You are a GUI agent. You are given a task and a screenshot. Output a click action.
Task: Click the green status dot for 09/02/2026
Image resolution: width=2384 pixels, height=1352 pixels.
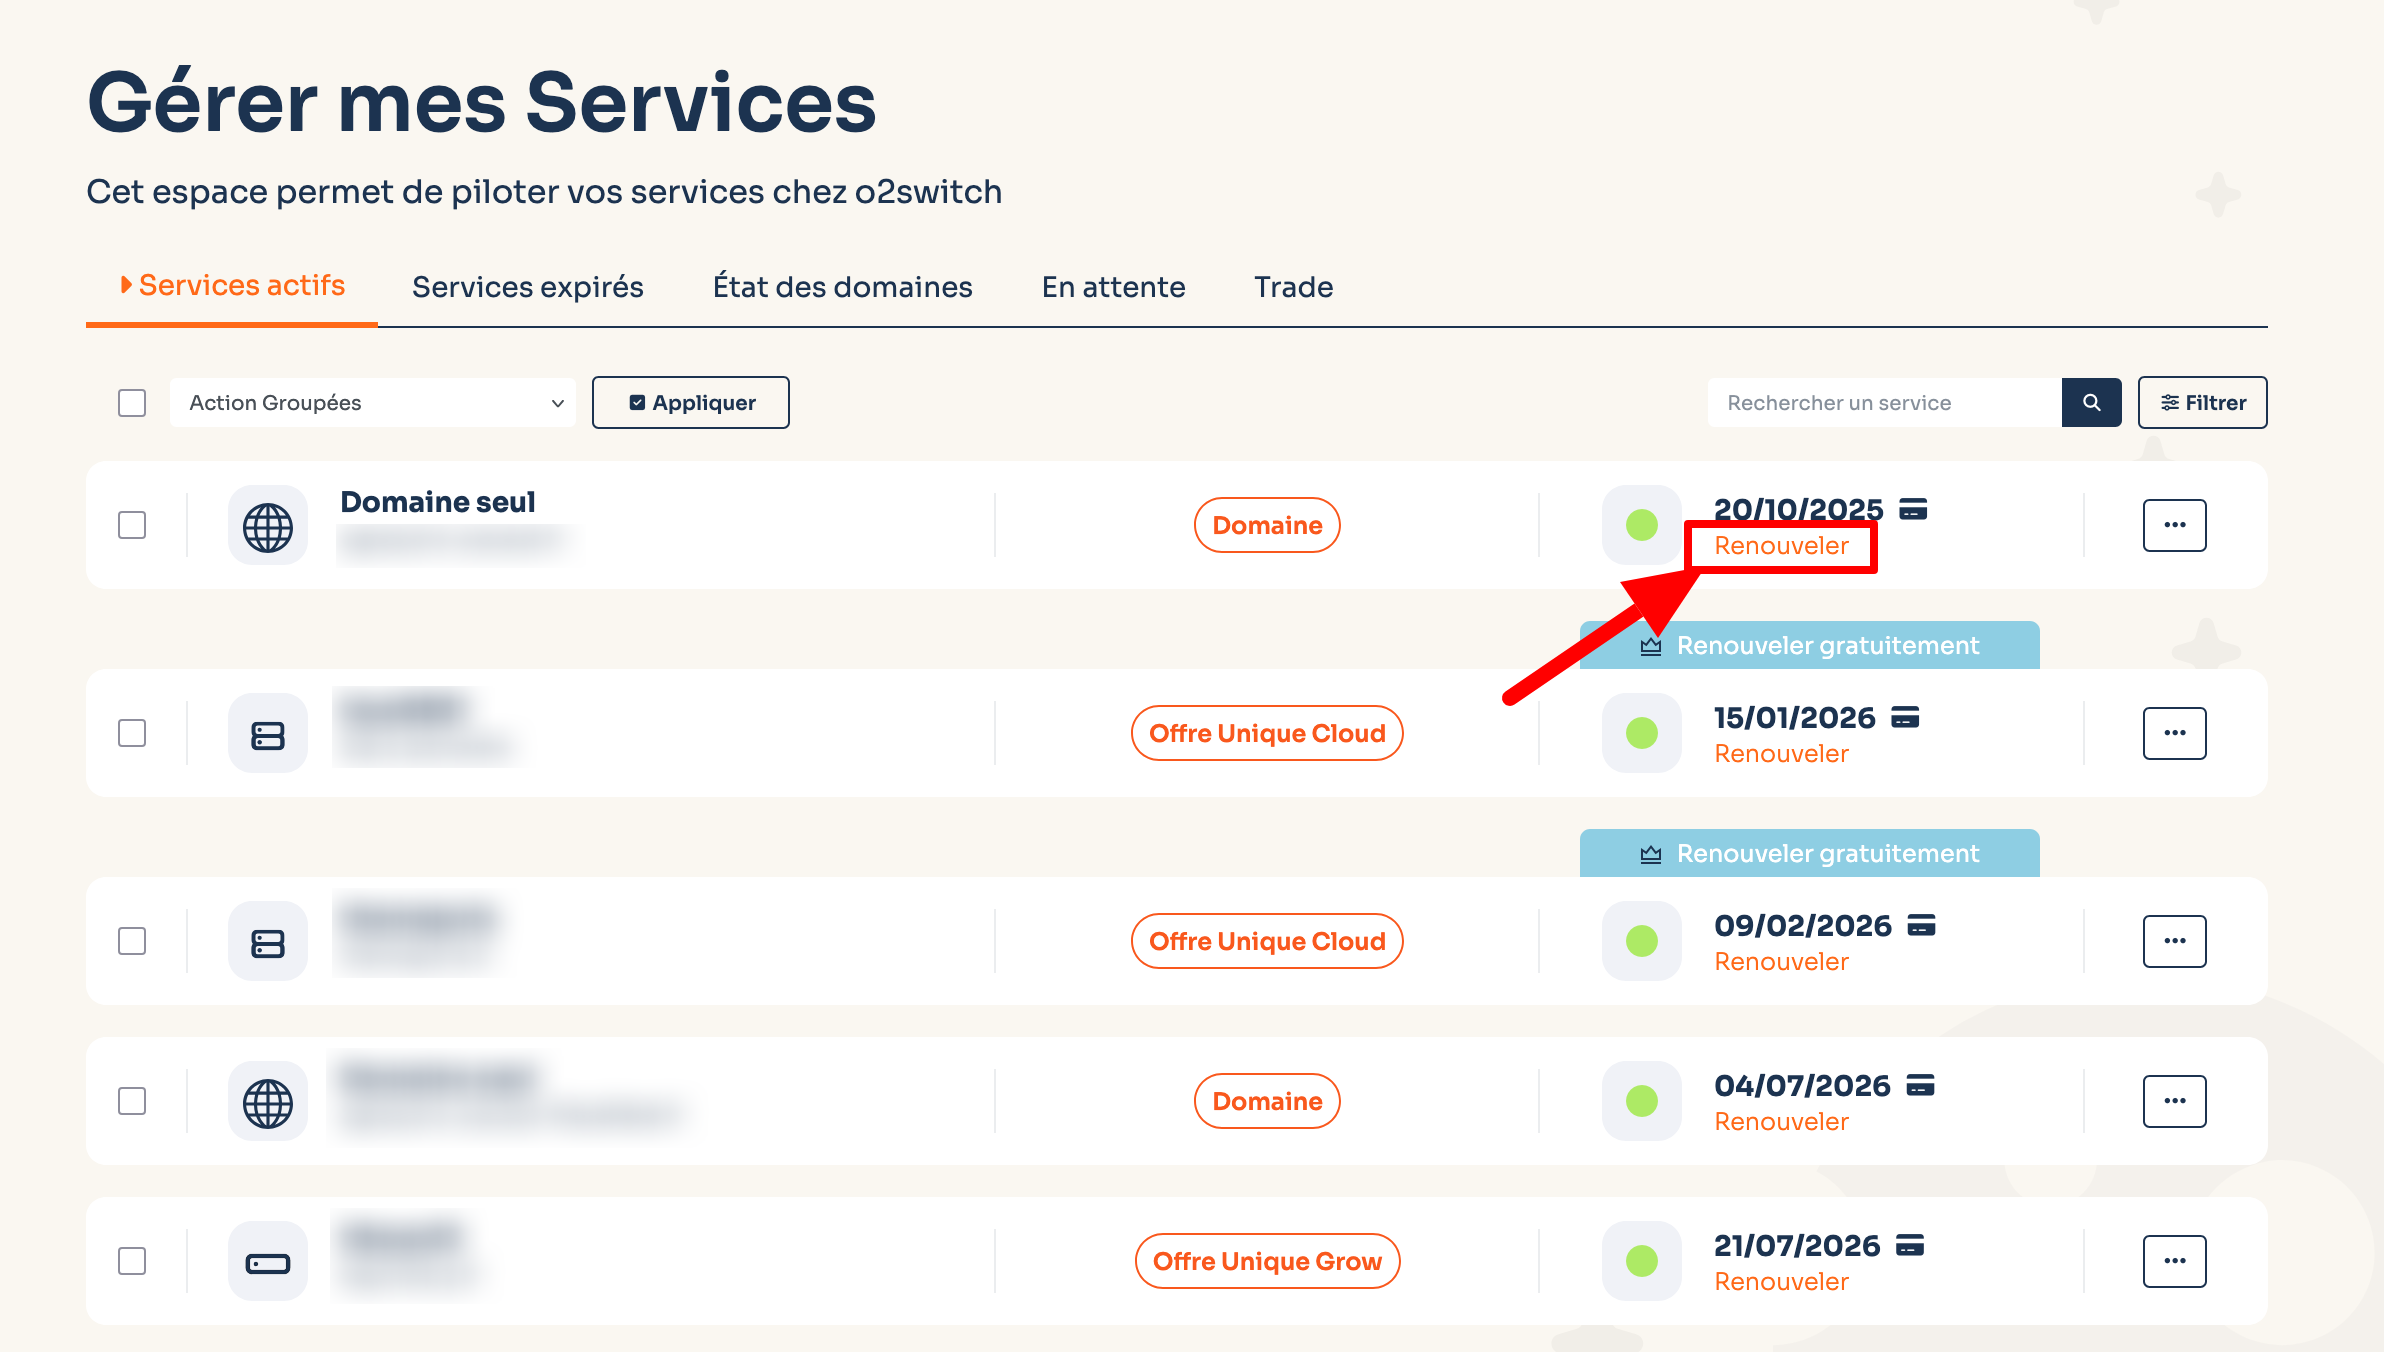[x=1642, y=941]
